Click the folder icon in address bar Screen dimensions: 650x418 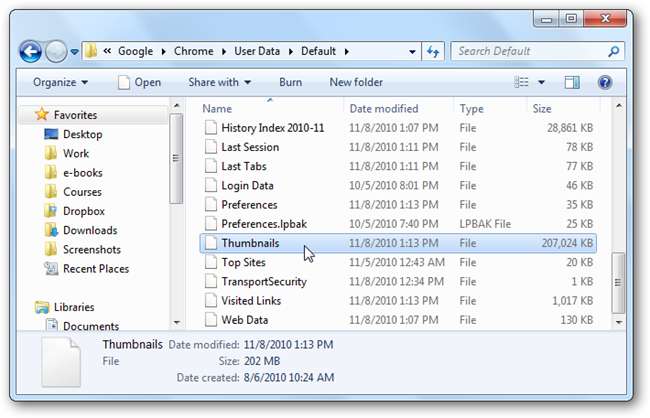[x=91, y=51]
